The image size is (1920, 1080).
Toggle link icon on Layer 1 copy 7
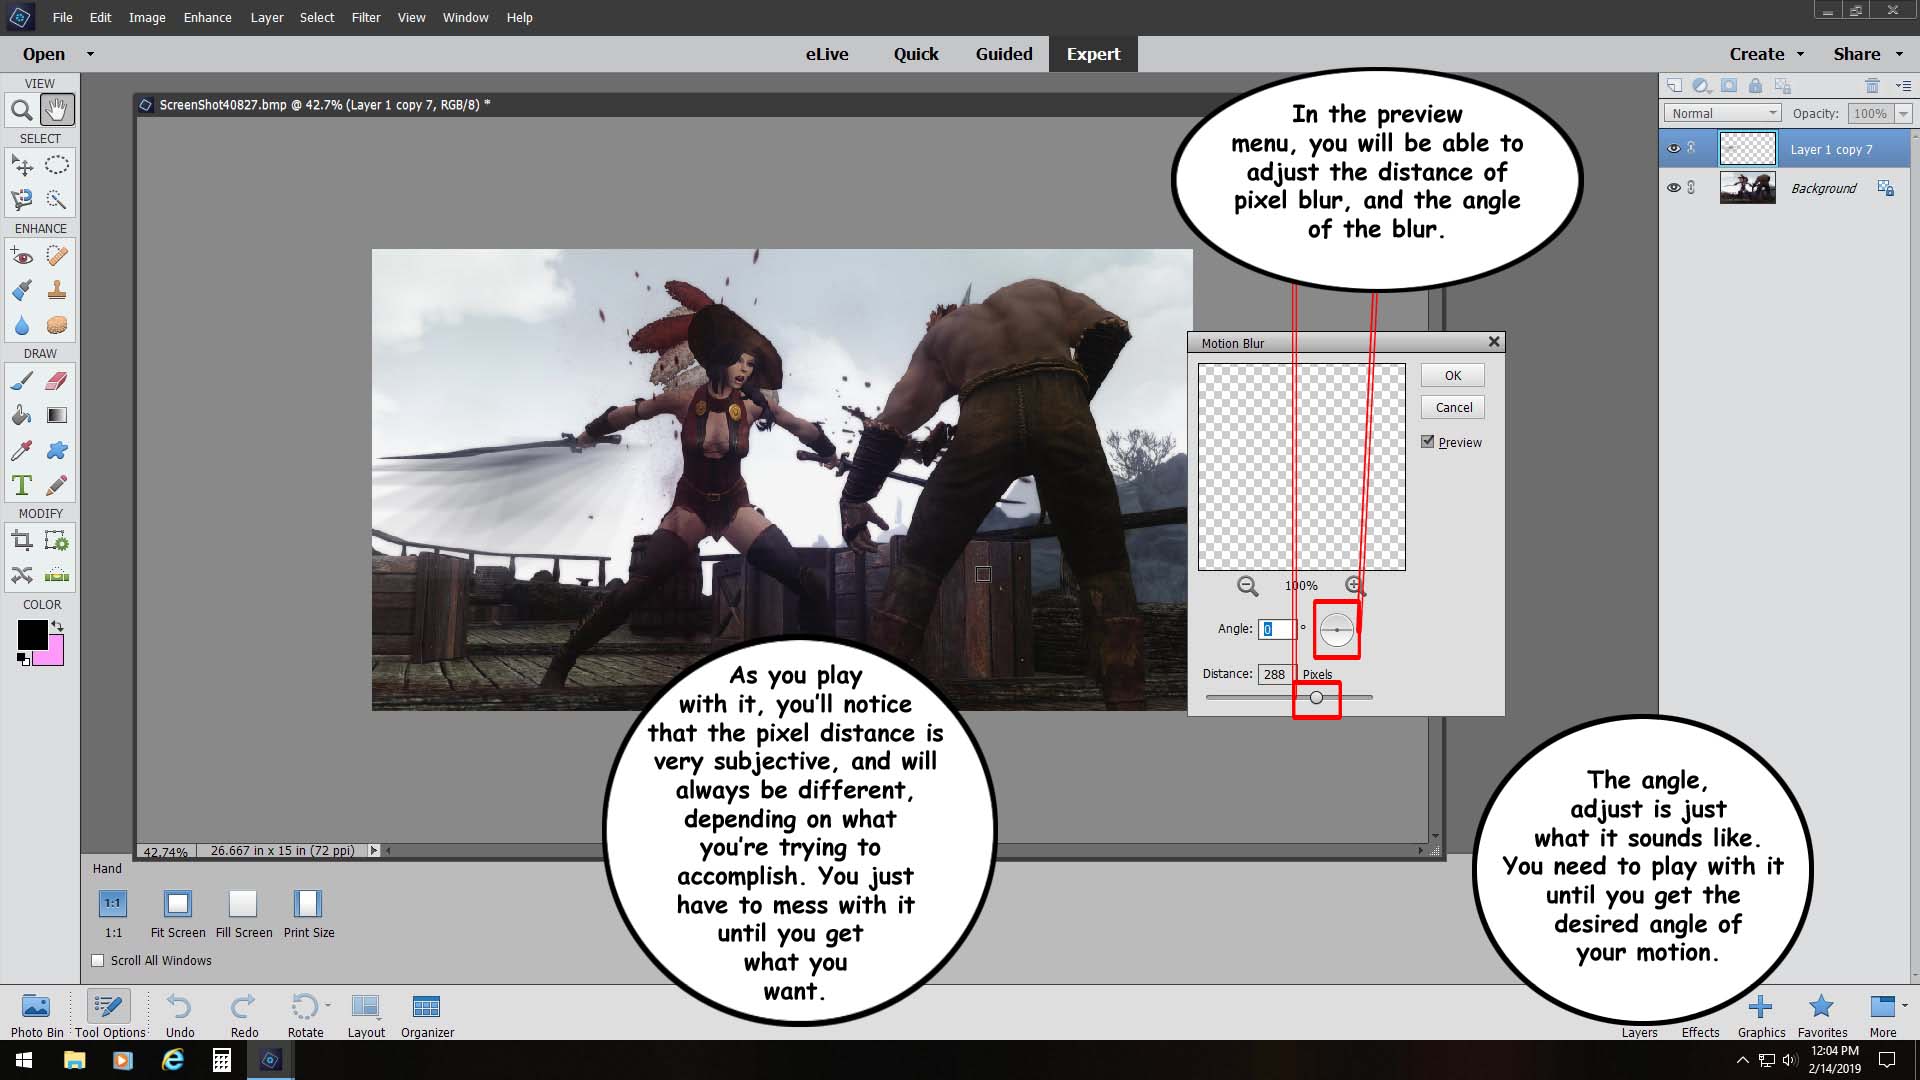tap(1691, 148)
